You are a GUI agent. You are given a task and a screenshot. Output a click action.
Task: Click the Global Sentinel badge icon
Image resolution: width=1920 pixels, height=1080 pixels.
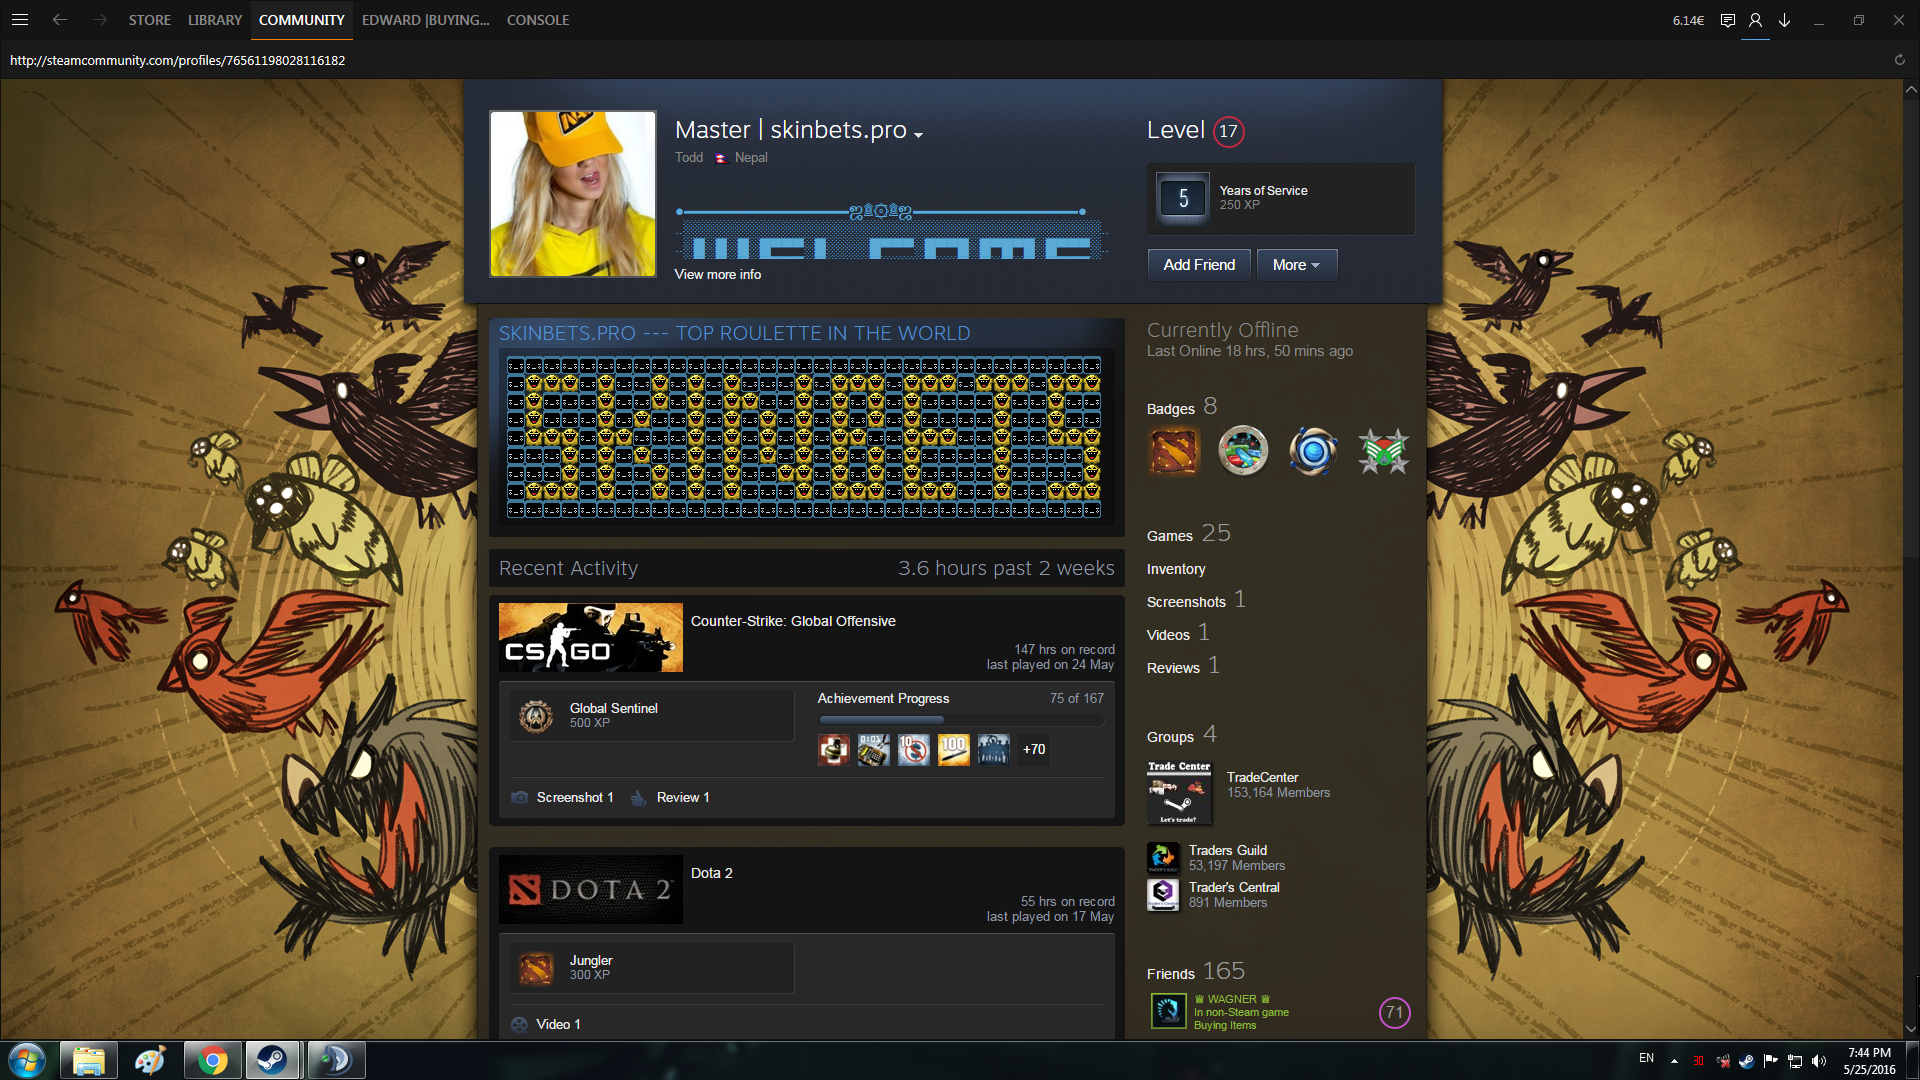[536, 715]
